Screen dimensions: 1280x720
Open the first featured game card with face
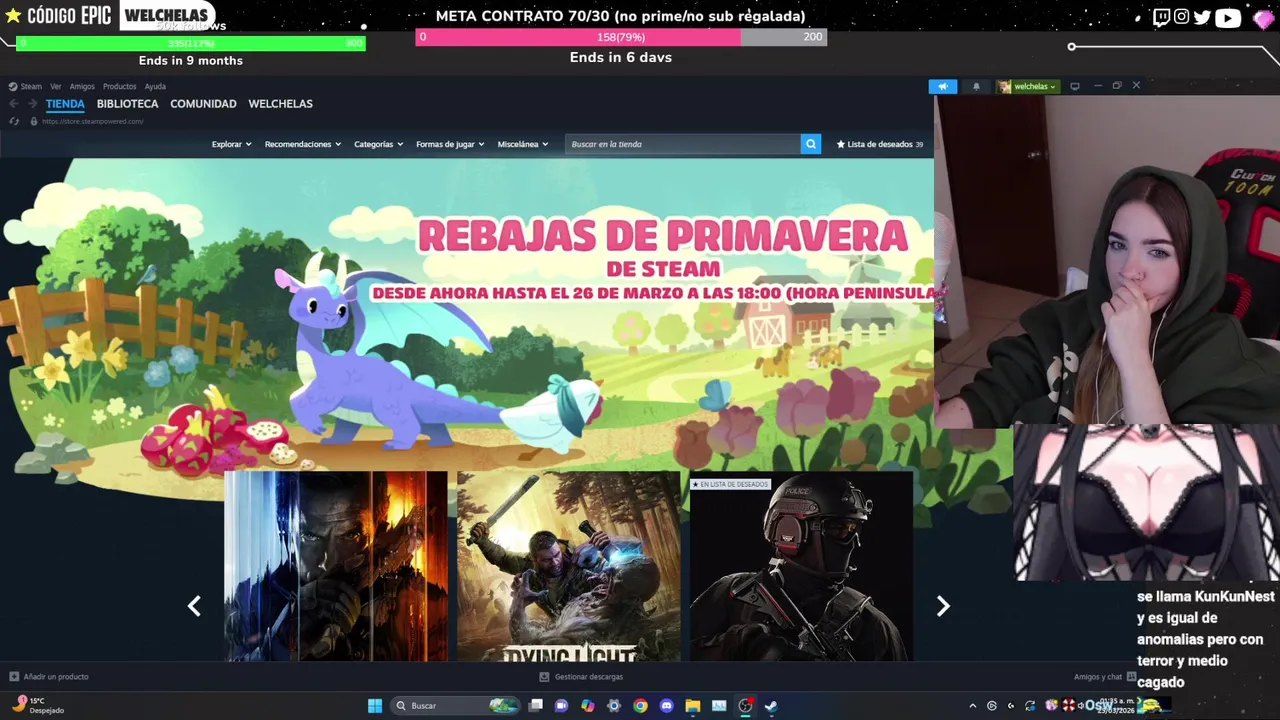(336, 566)
